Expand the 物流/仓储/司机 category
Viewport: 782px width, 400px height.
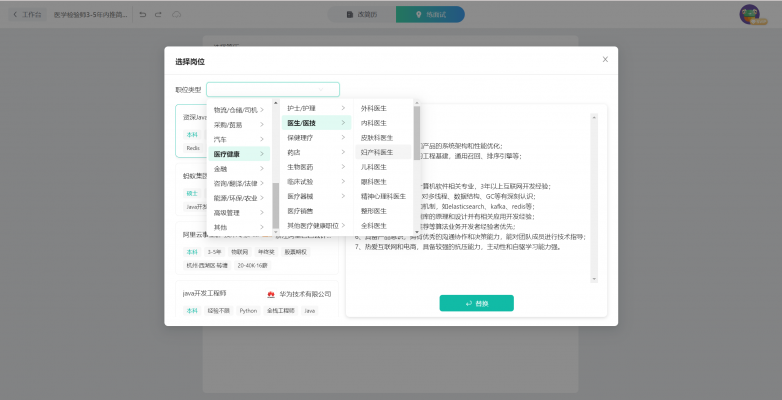point(236,110)
